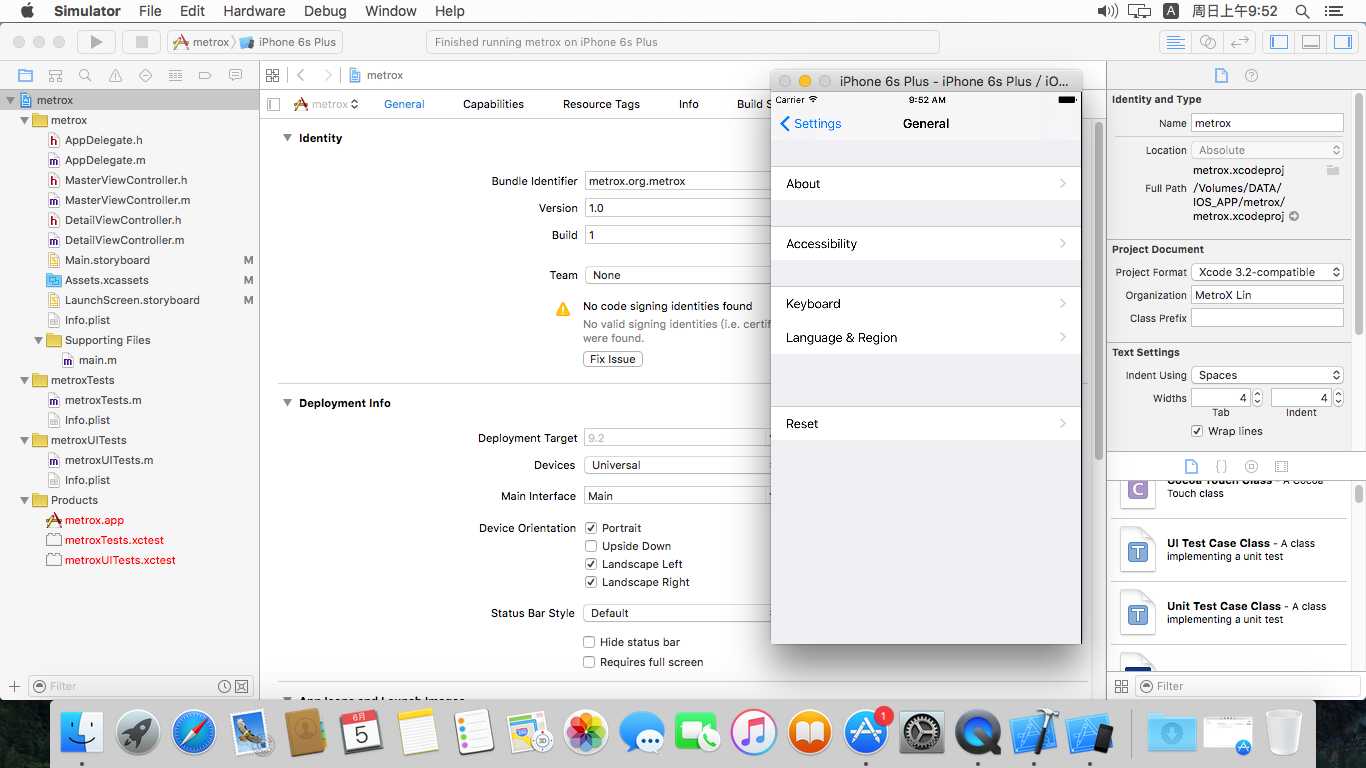Open the report navigator speech-bubble icon
Screen dimensions: 1366x768
(235, 75)
